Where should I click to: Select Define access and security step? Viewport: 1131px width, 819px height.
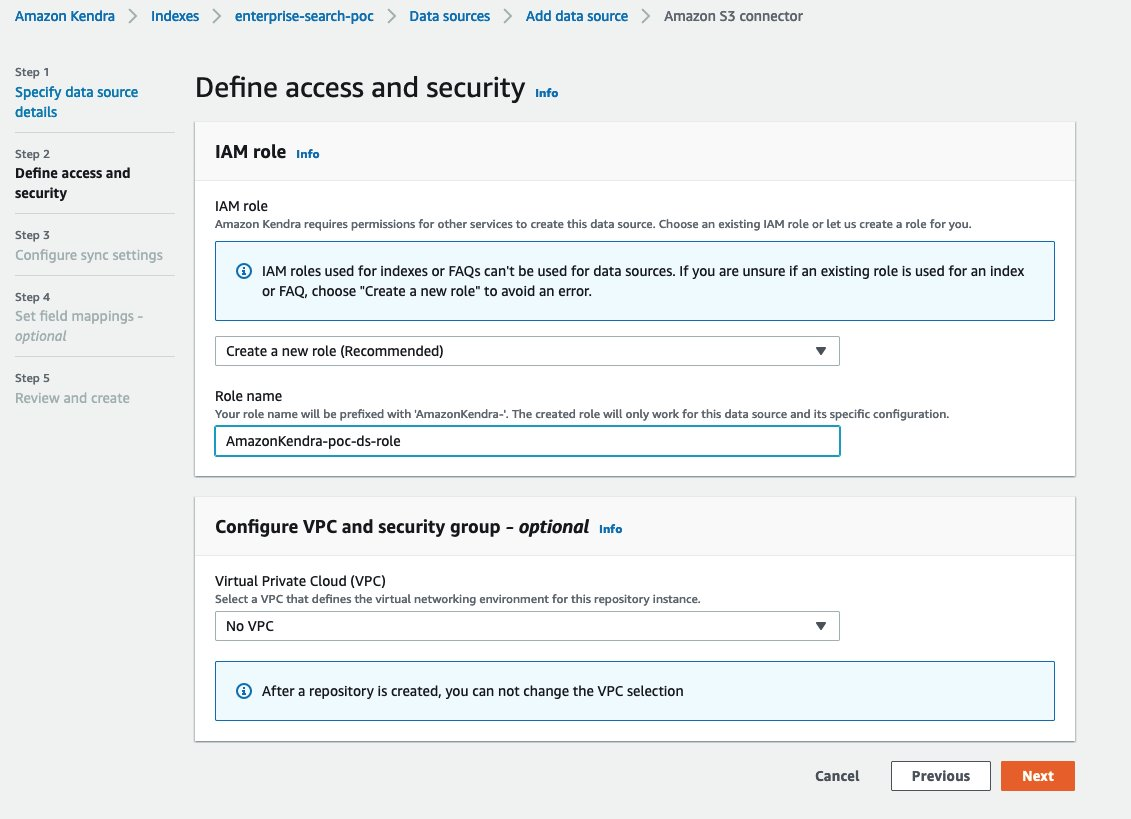point(72,183)
